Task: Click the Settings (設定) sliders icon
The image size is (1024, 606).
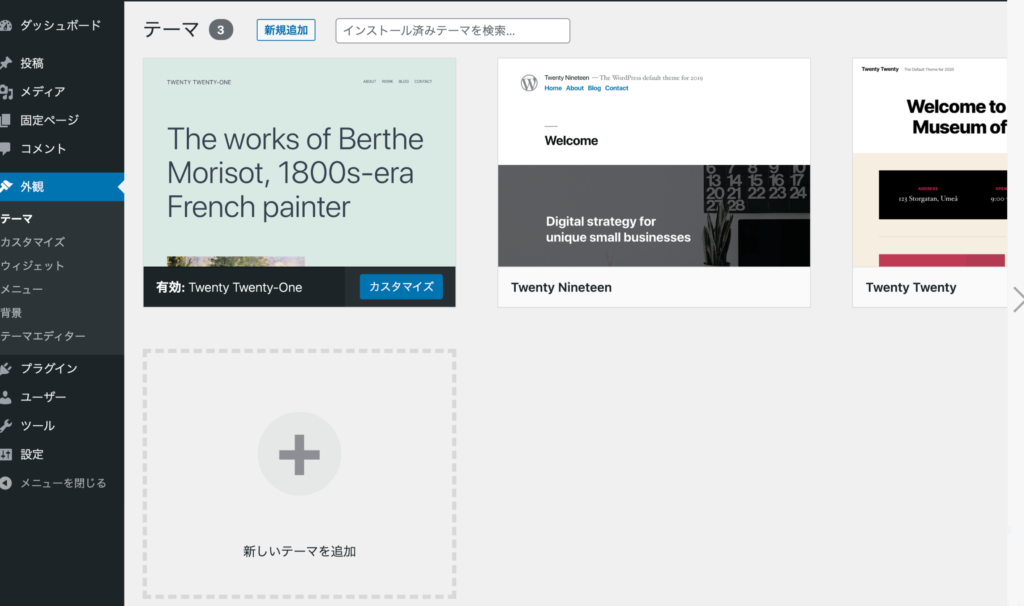Action: pyautogui.click(x=6, y=454)
